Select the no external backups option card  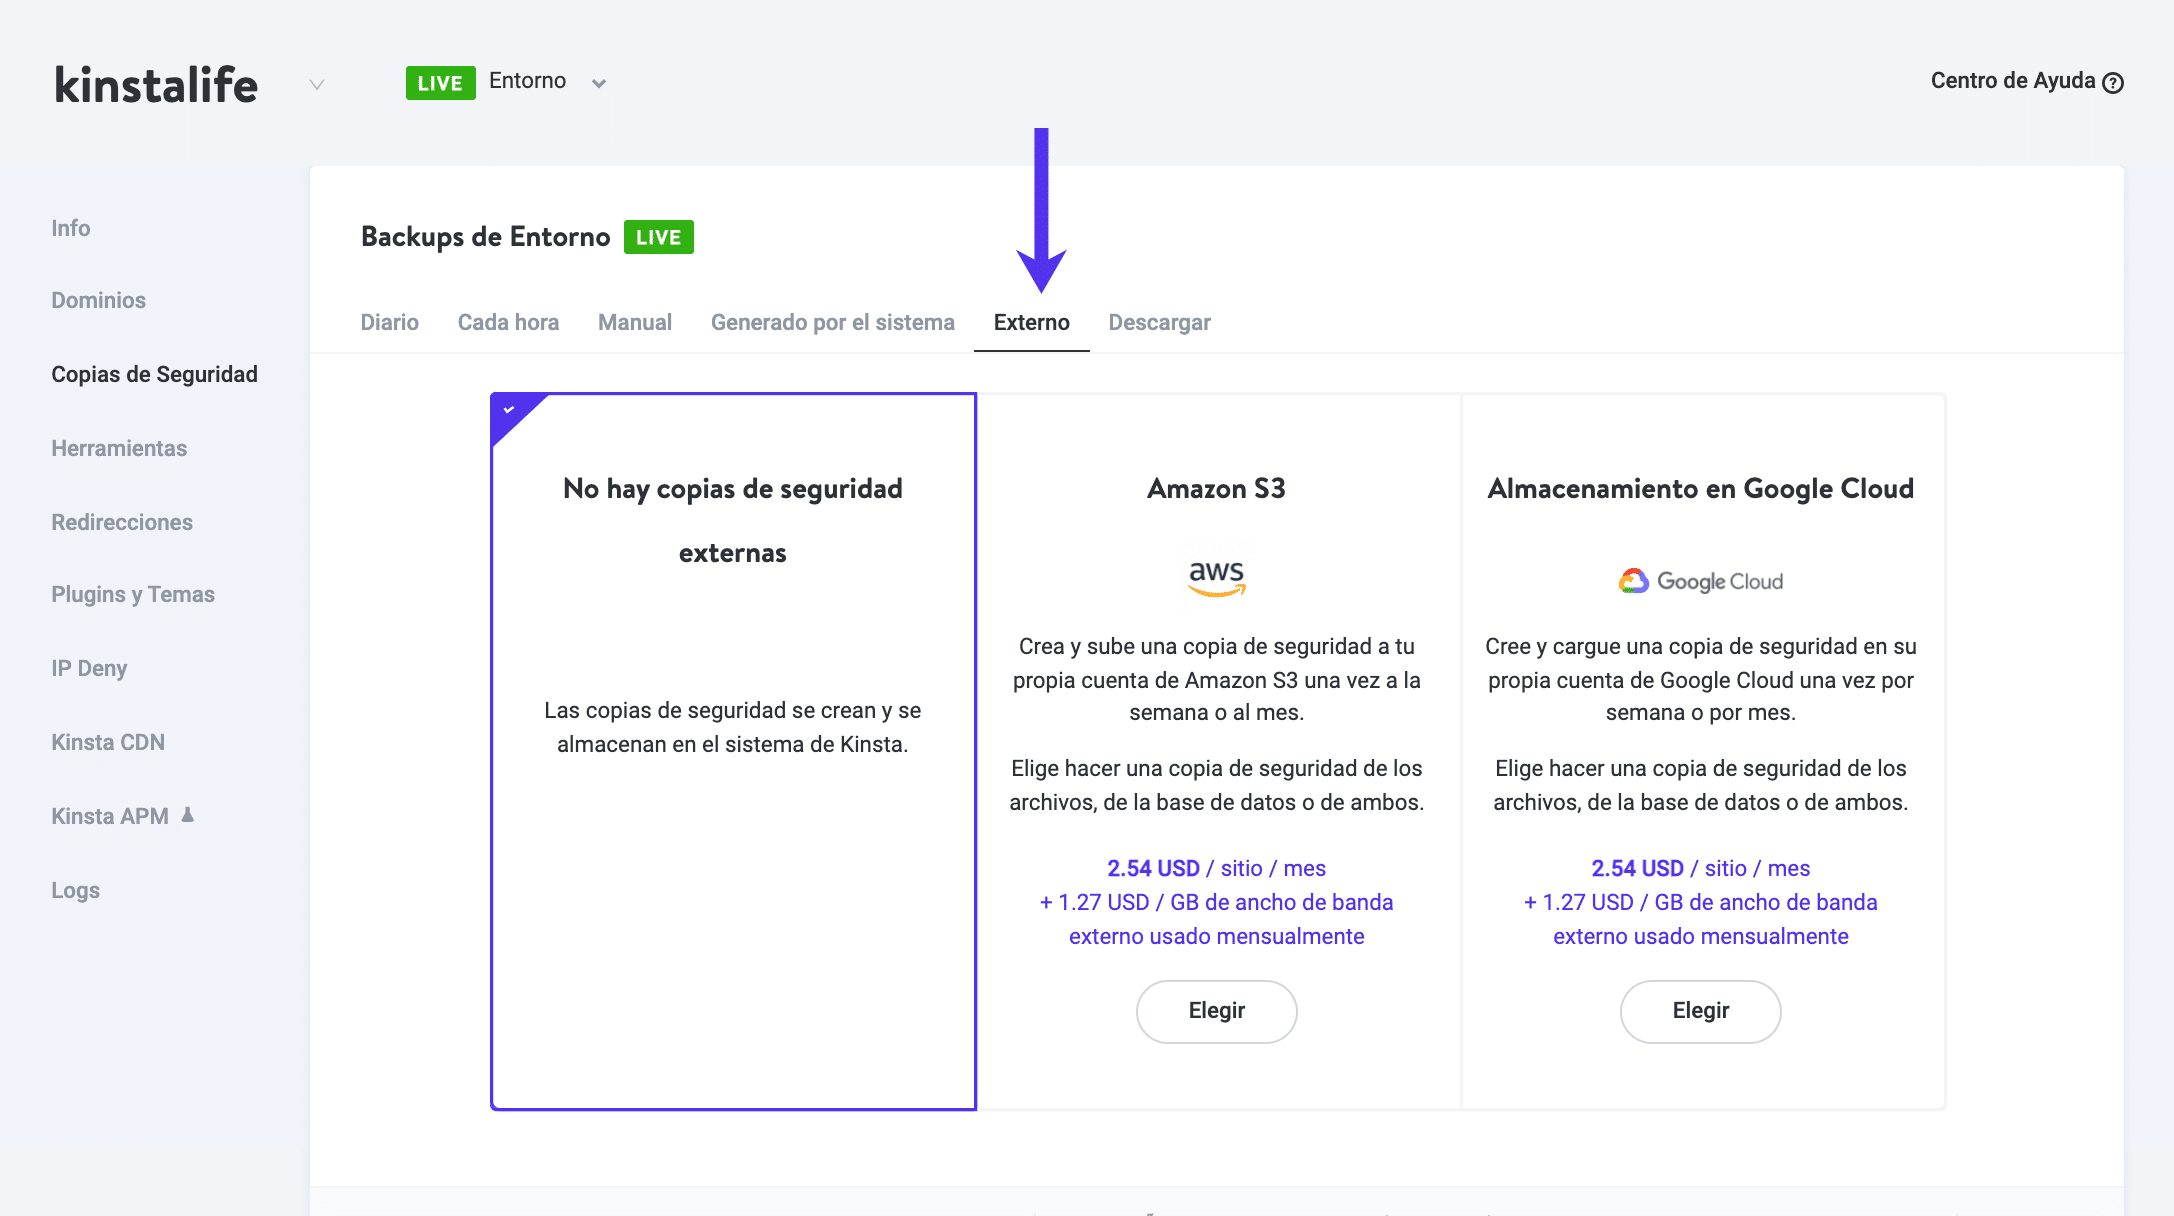733,750
